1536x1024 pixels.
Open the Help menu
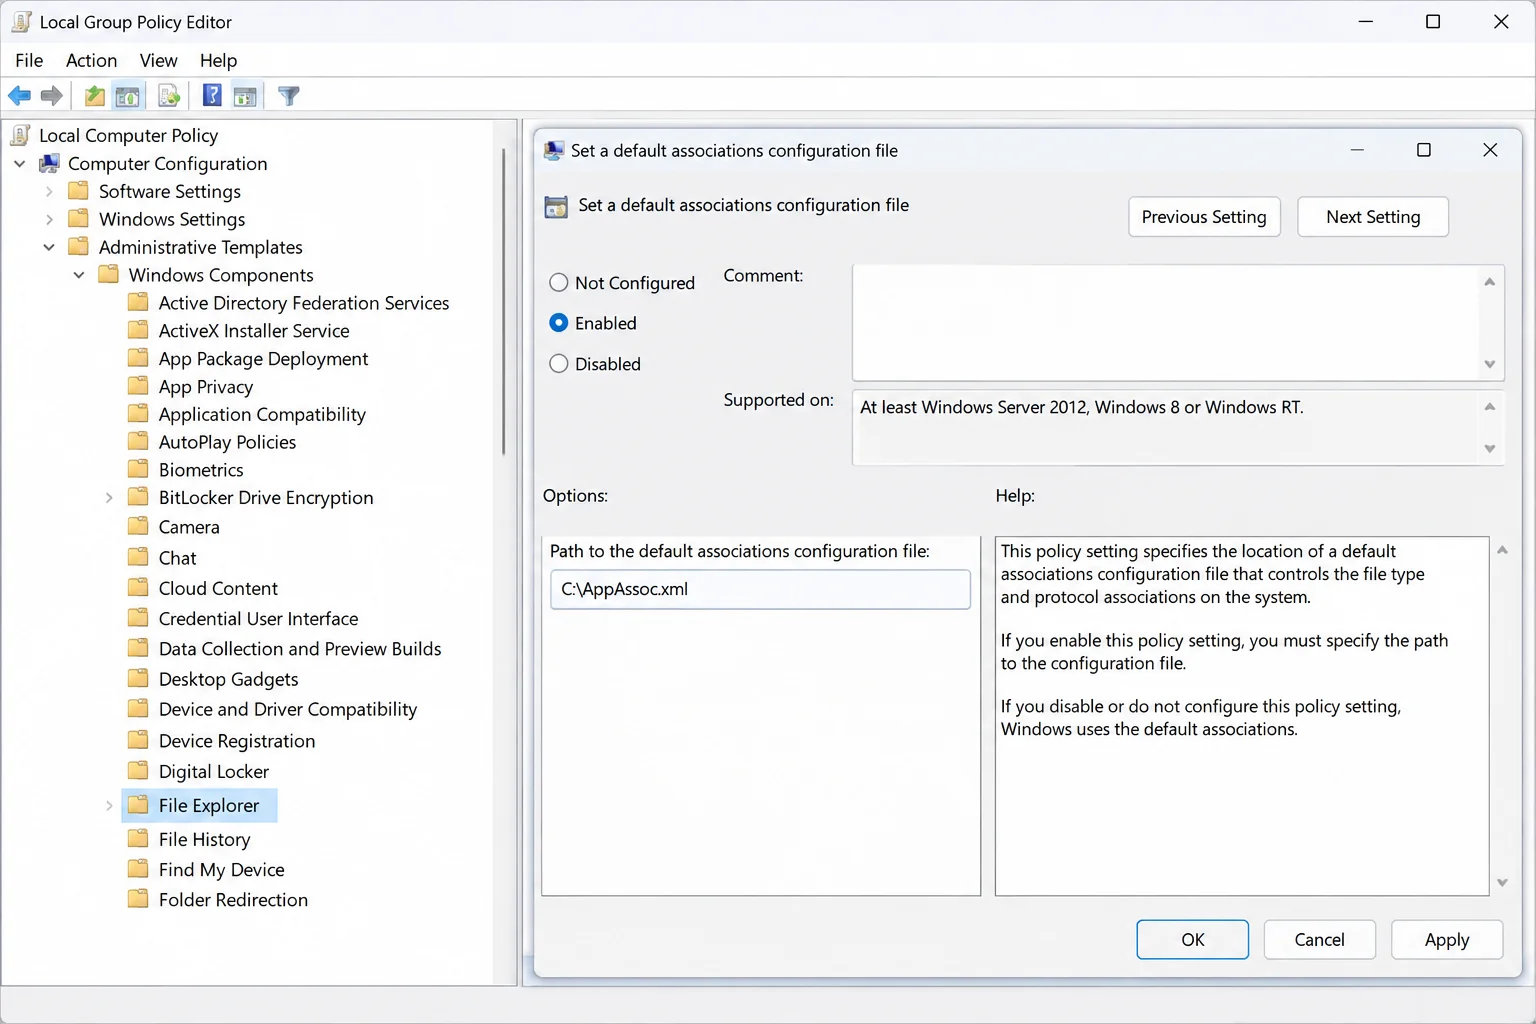(218, 61)
